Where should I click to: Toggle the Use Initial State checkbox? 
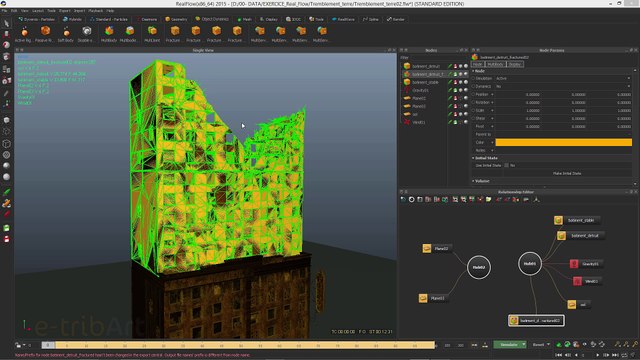tap(507, 165)
